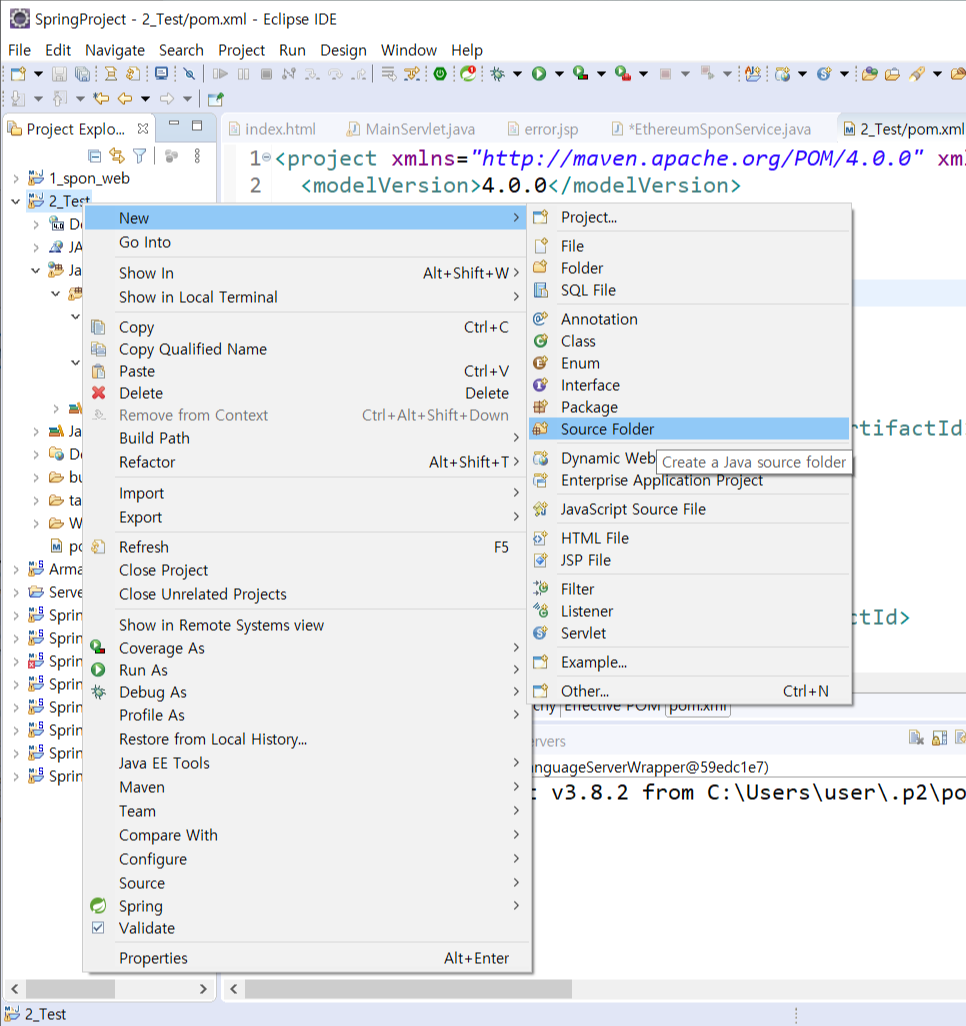Minimize the Project Explorer view
The image size is (966, 1026).
(x=173, y=124)
